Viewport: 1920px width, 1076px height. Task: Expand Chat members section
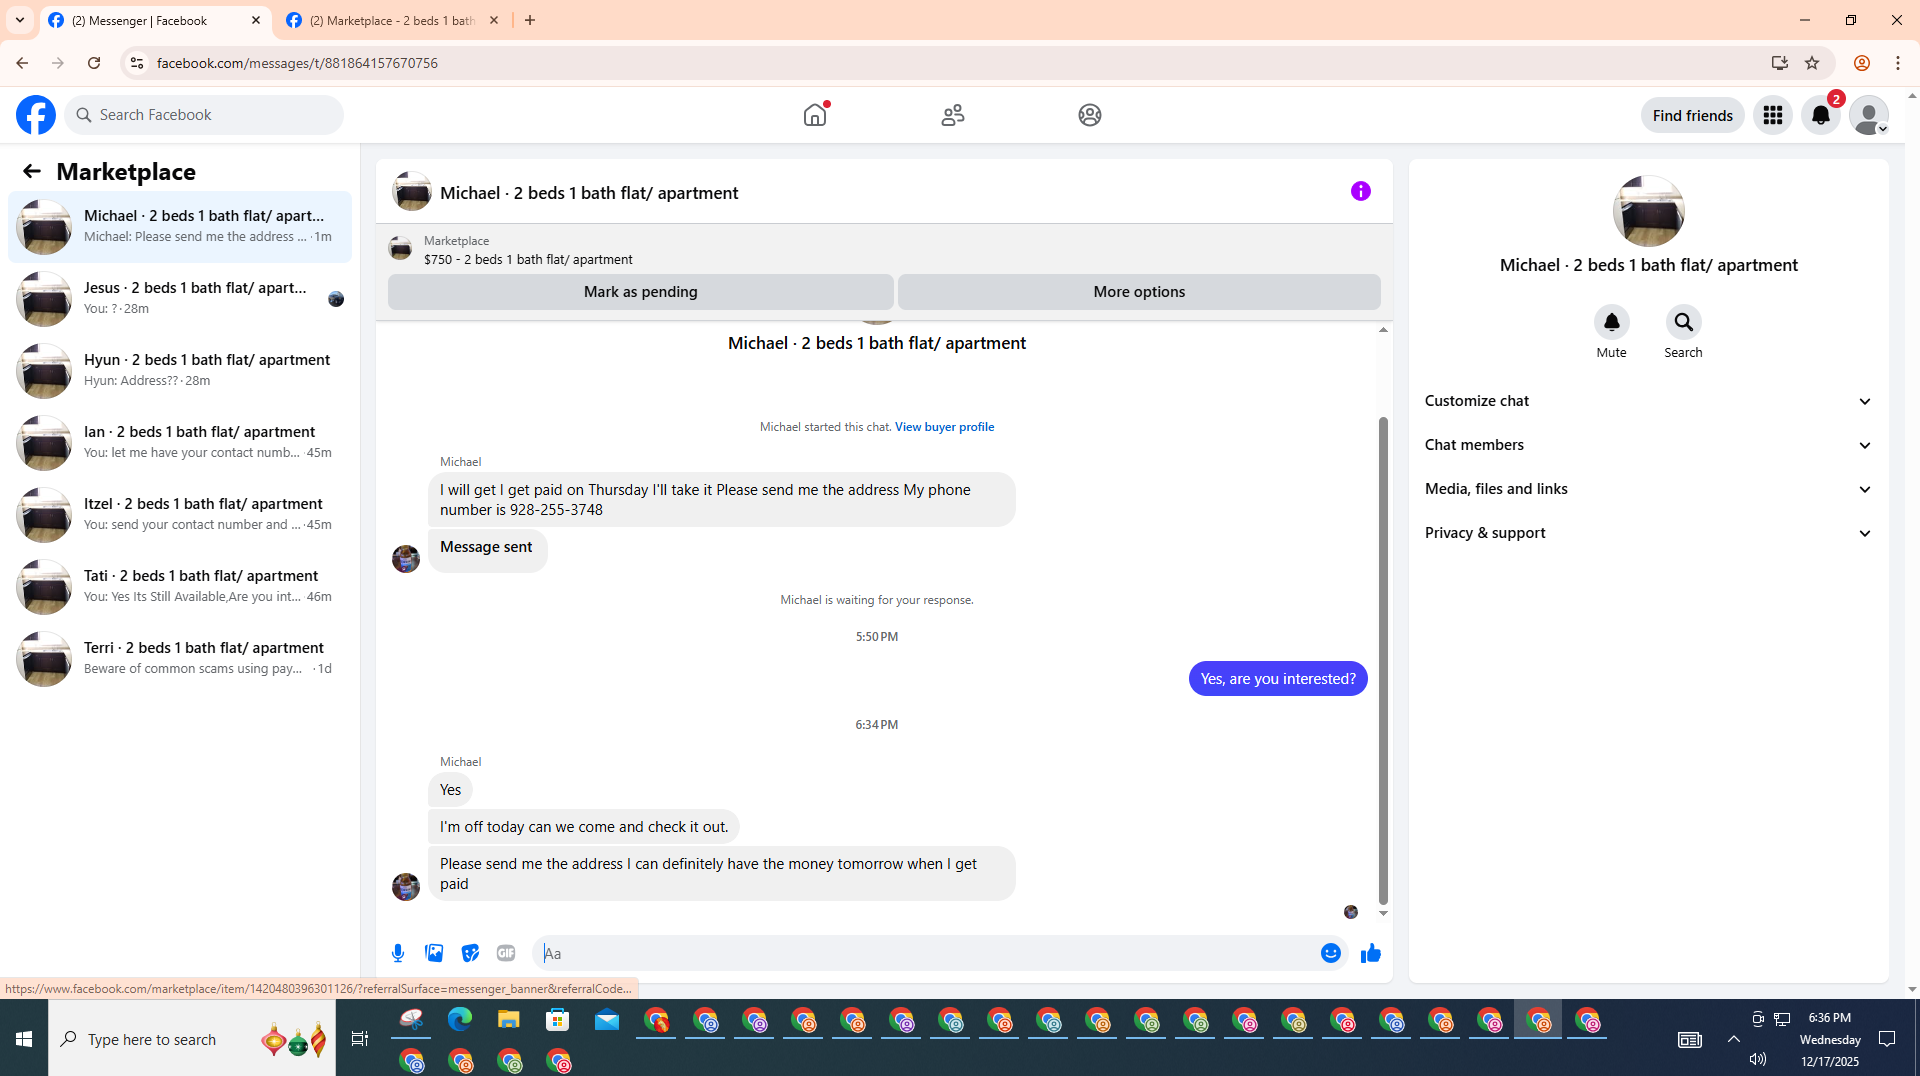coord(1648,445)
